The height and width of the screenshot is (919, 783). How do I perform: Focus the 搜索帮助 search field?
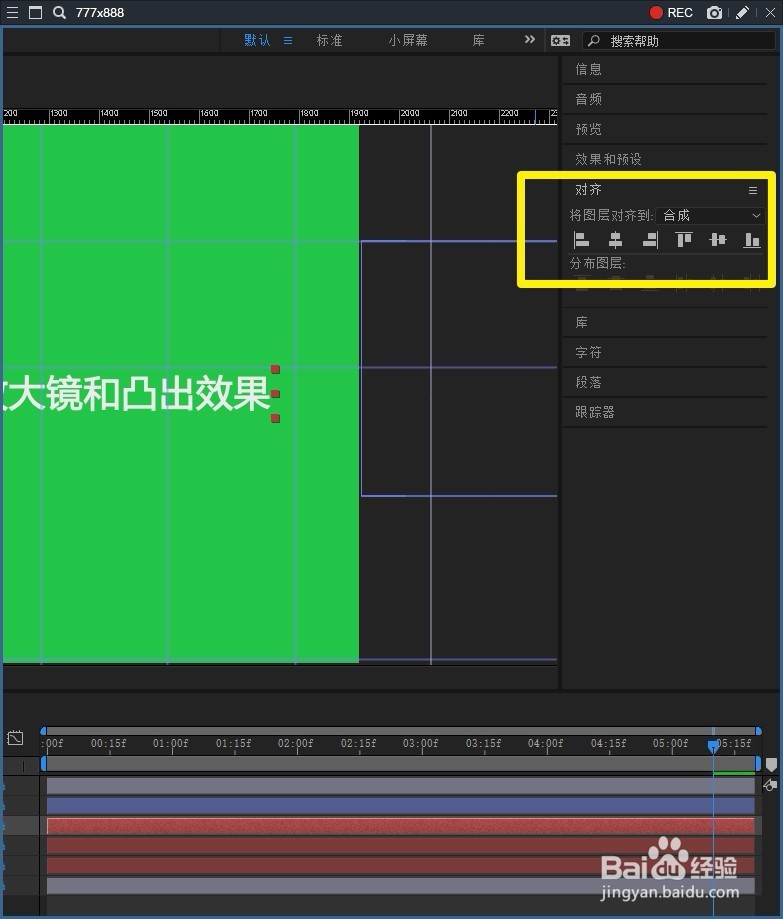pyautogui.click(x=679, y=40)
